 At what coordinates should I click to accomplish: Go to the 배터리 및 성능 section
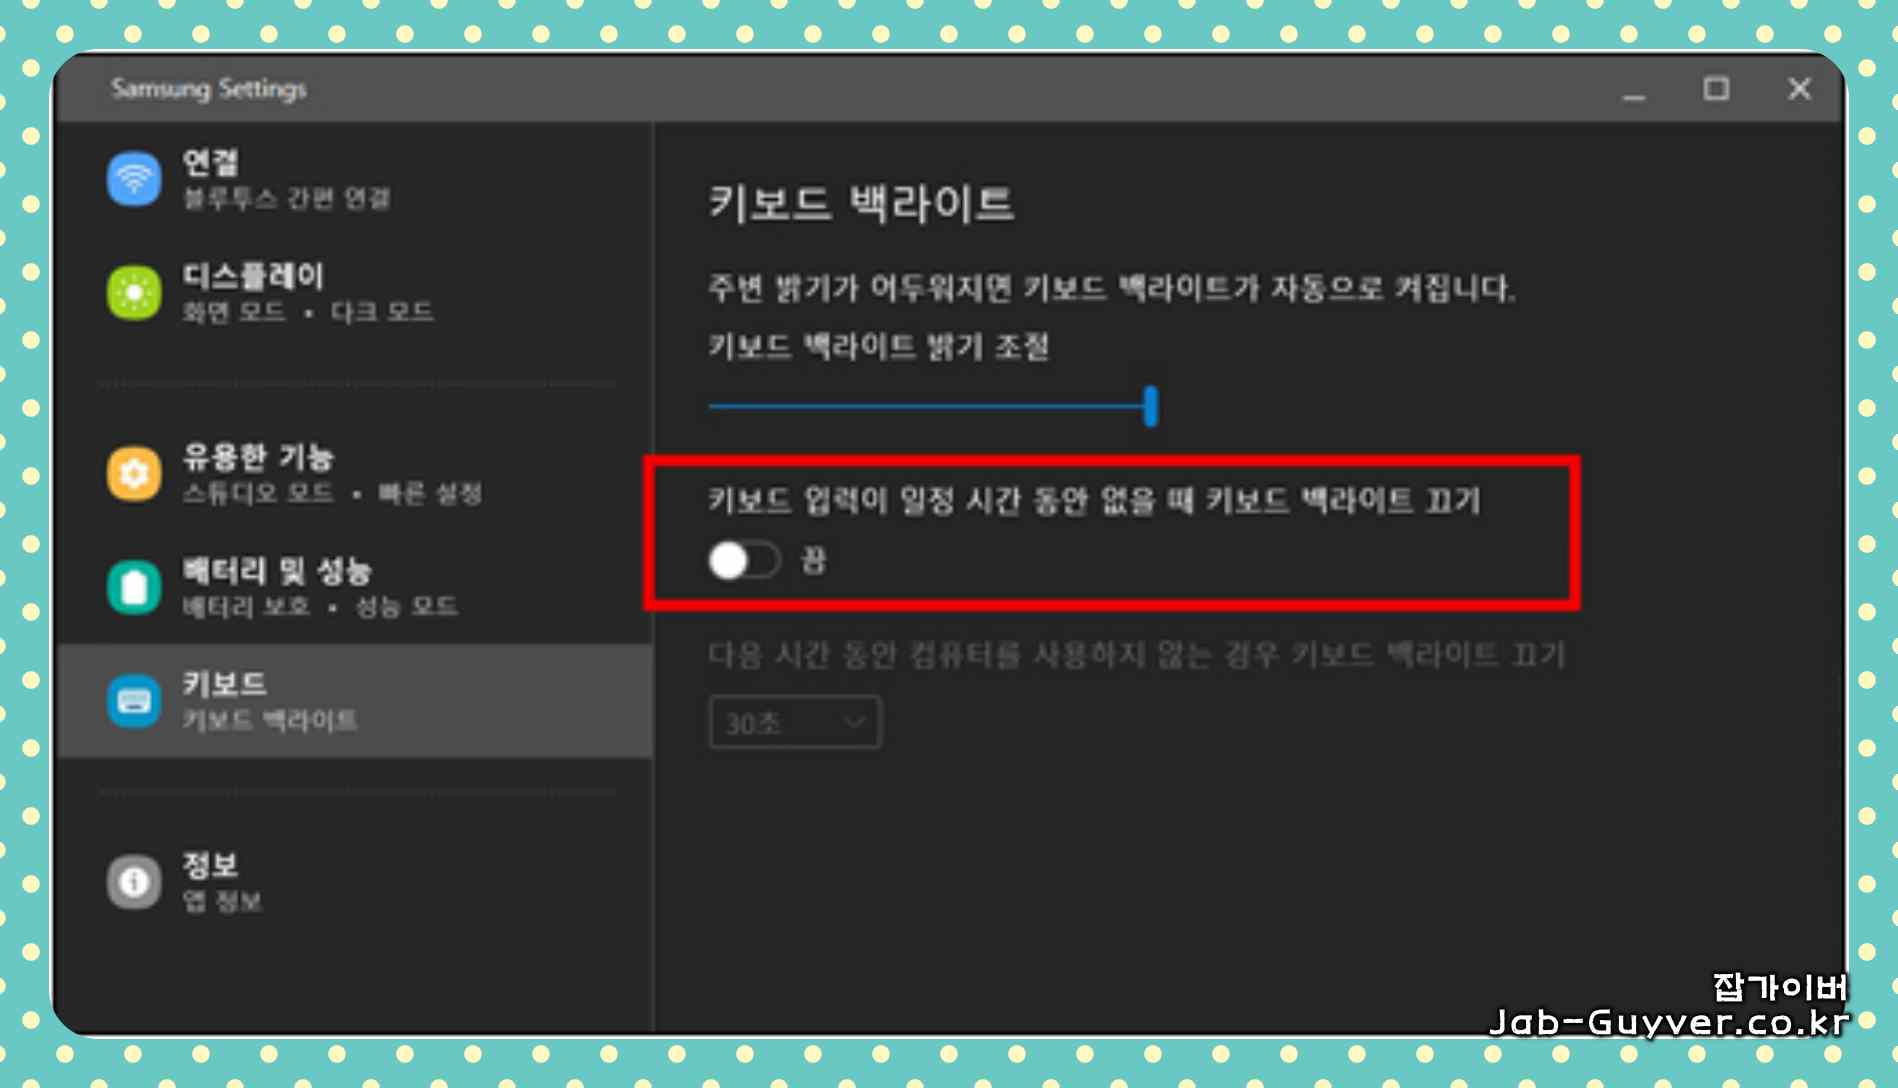coord(280,572)
